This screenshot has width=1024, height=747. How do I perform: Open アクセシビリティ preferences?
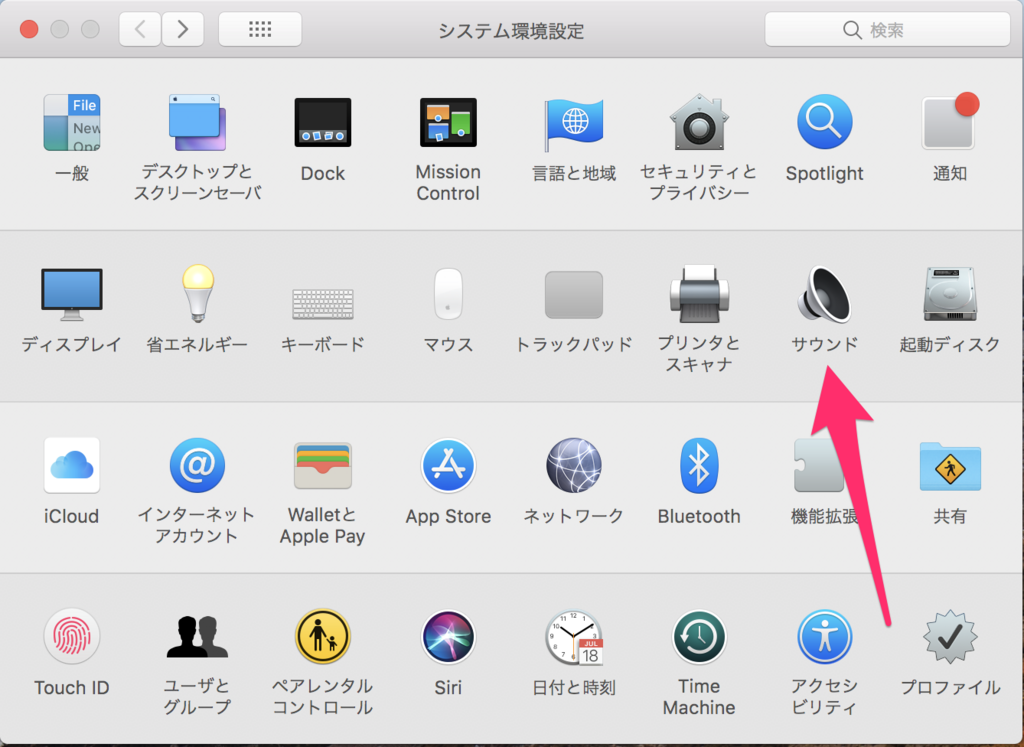[x=824, y=637]
